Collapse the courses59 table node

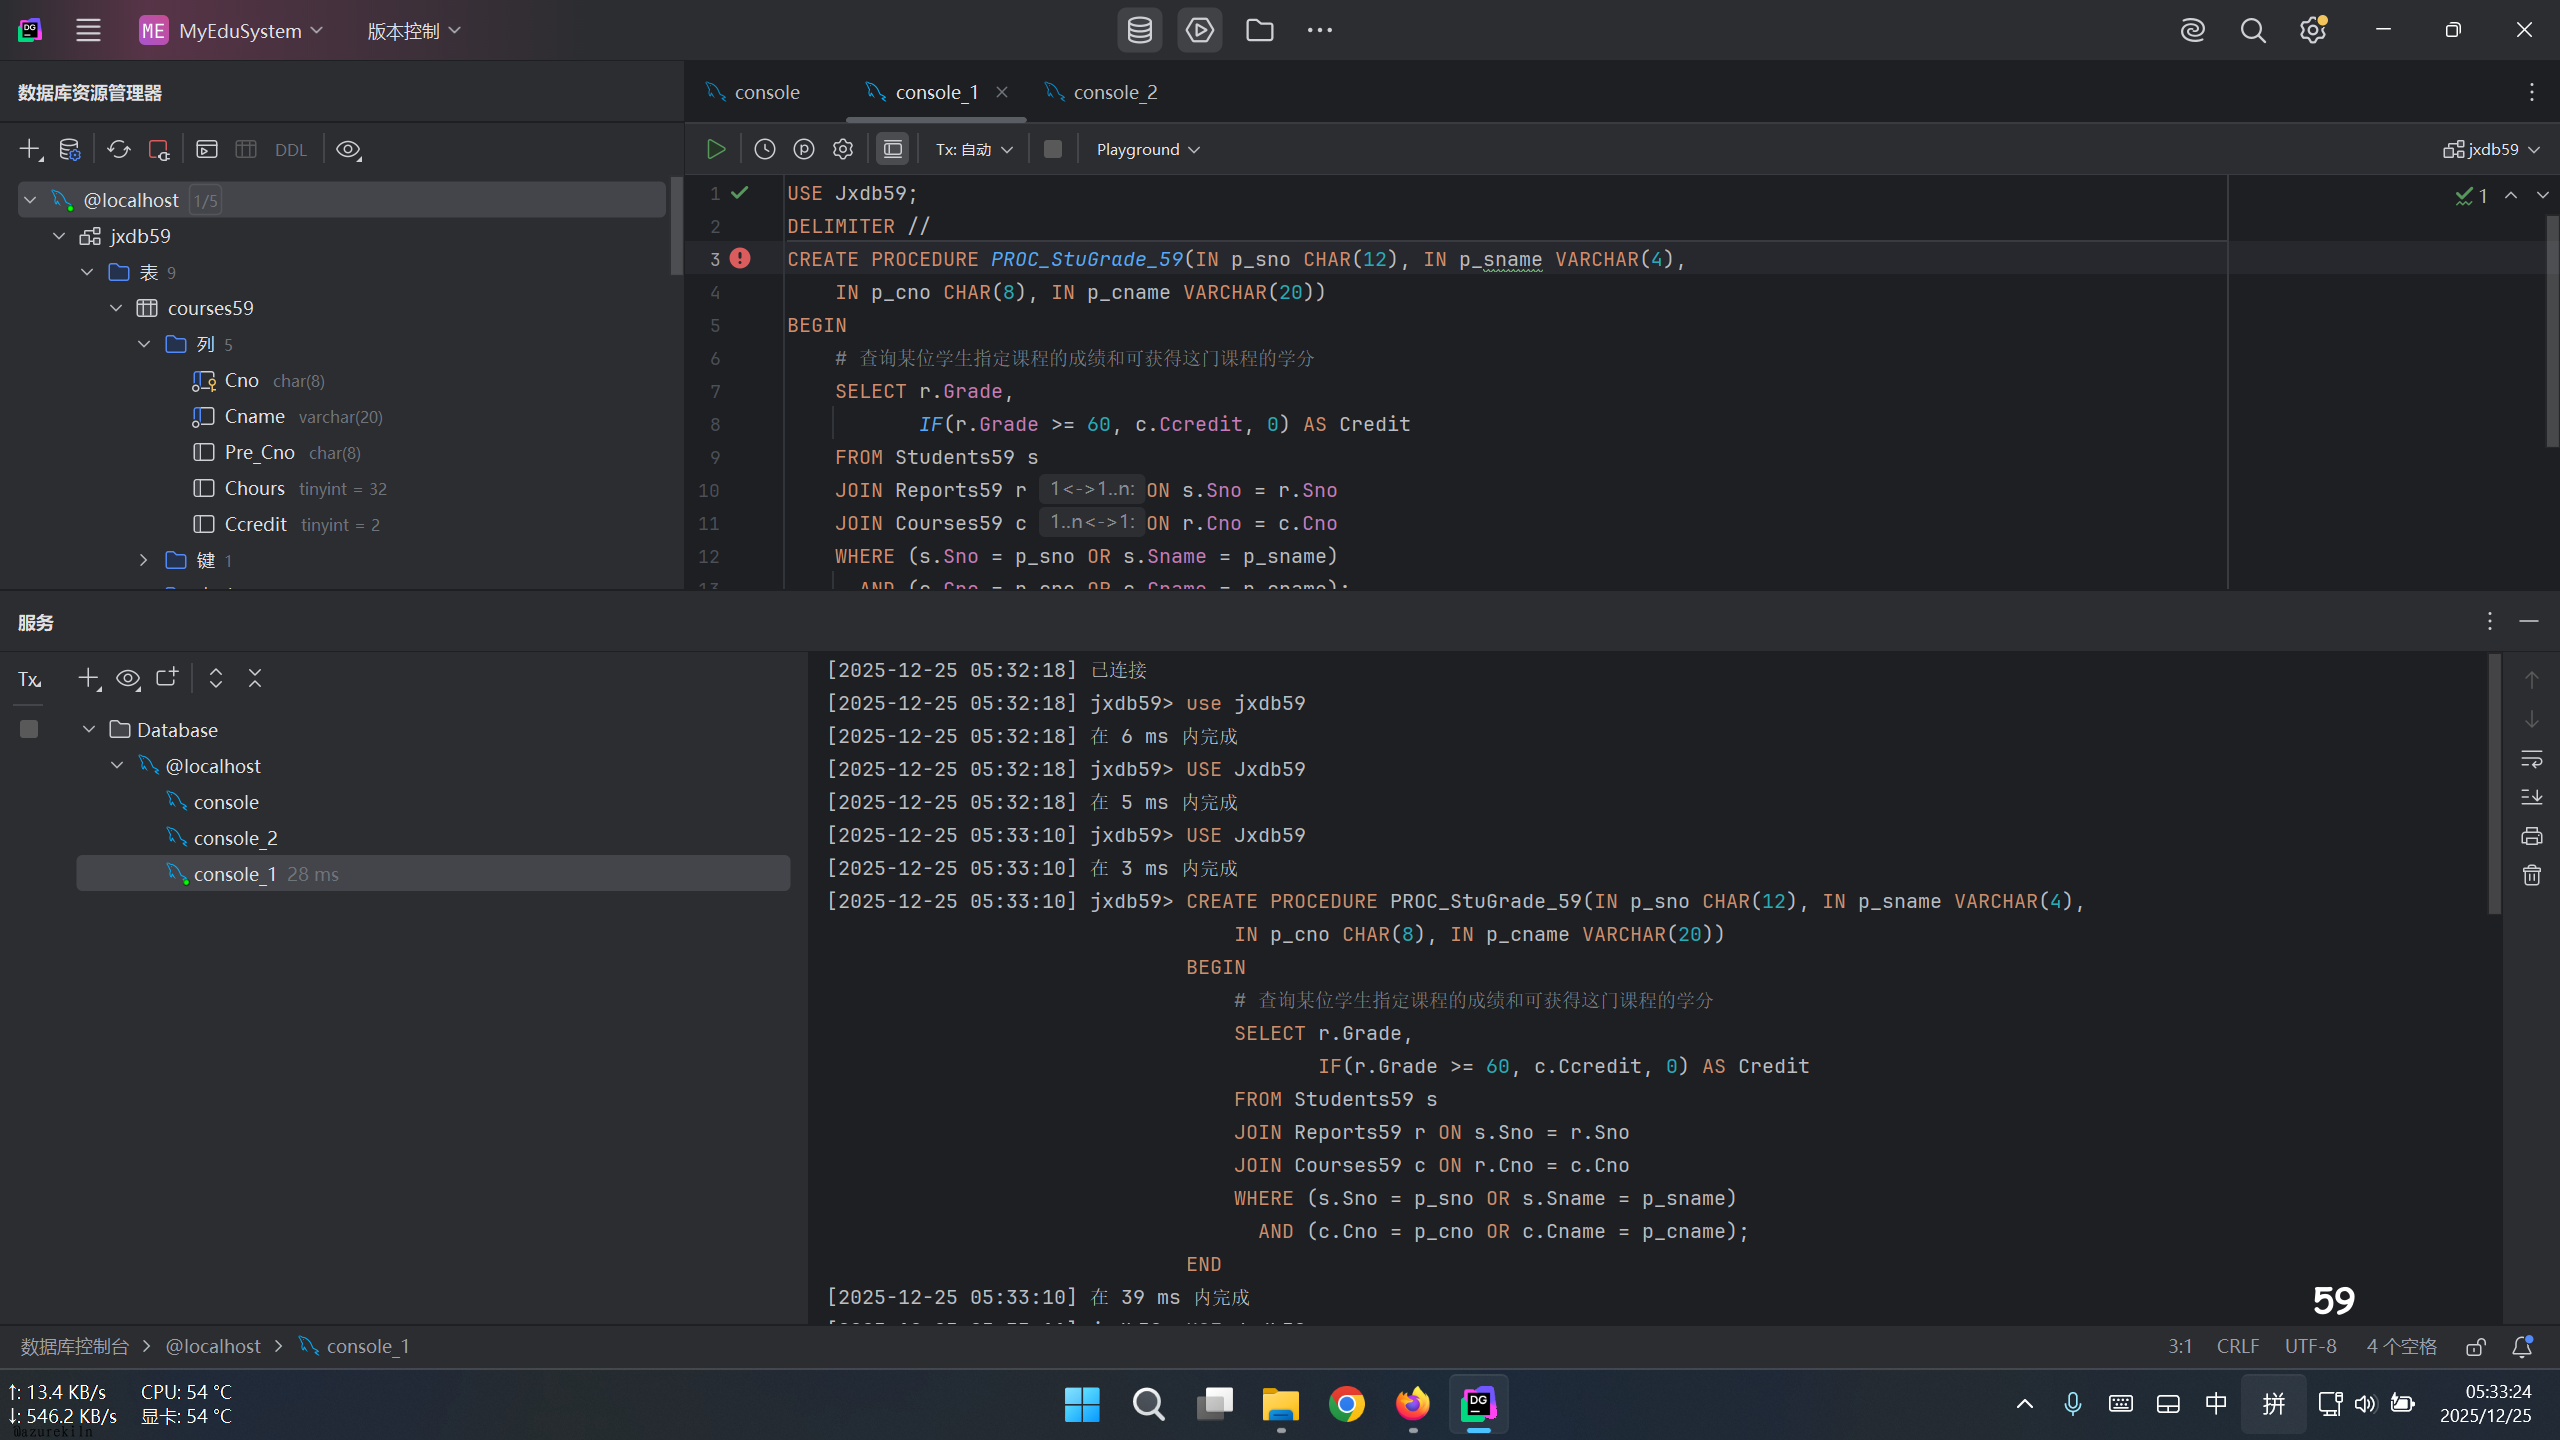click(116, 308)
